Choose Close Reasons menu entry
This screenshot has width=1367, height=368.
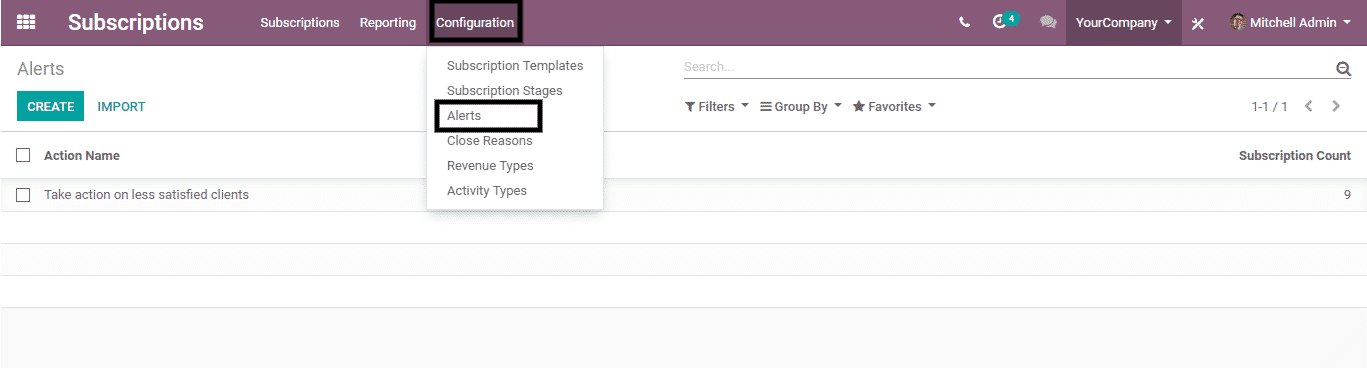[490, 141]
